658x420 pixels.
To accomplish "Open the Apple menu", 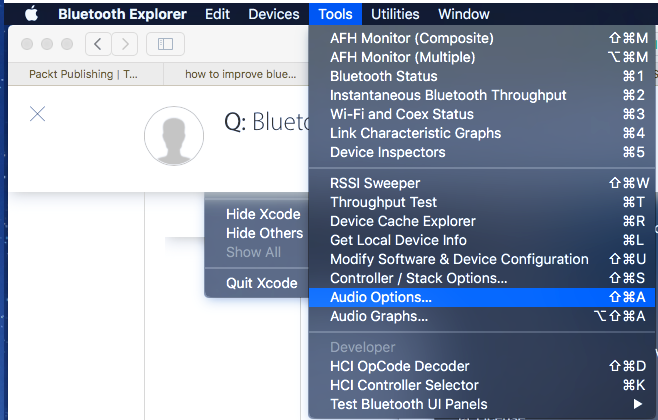I will (x=31, y=14).
